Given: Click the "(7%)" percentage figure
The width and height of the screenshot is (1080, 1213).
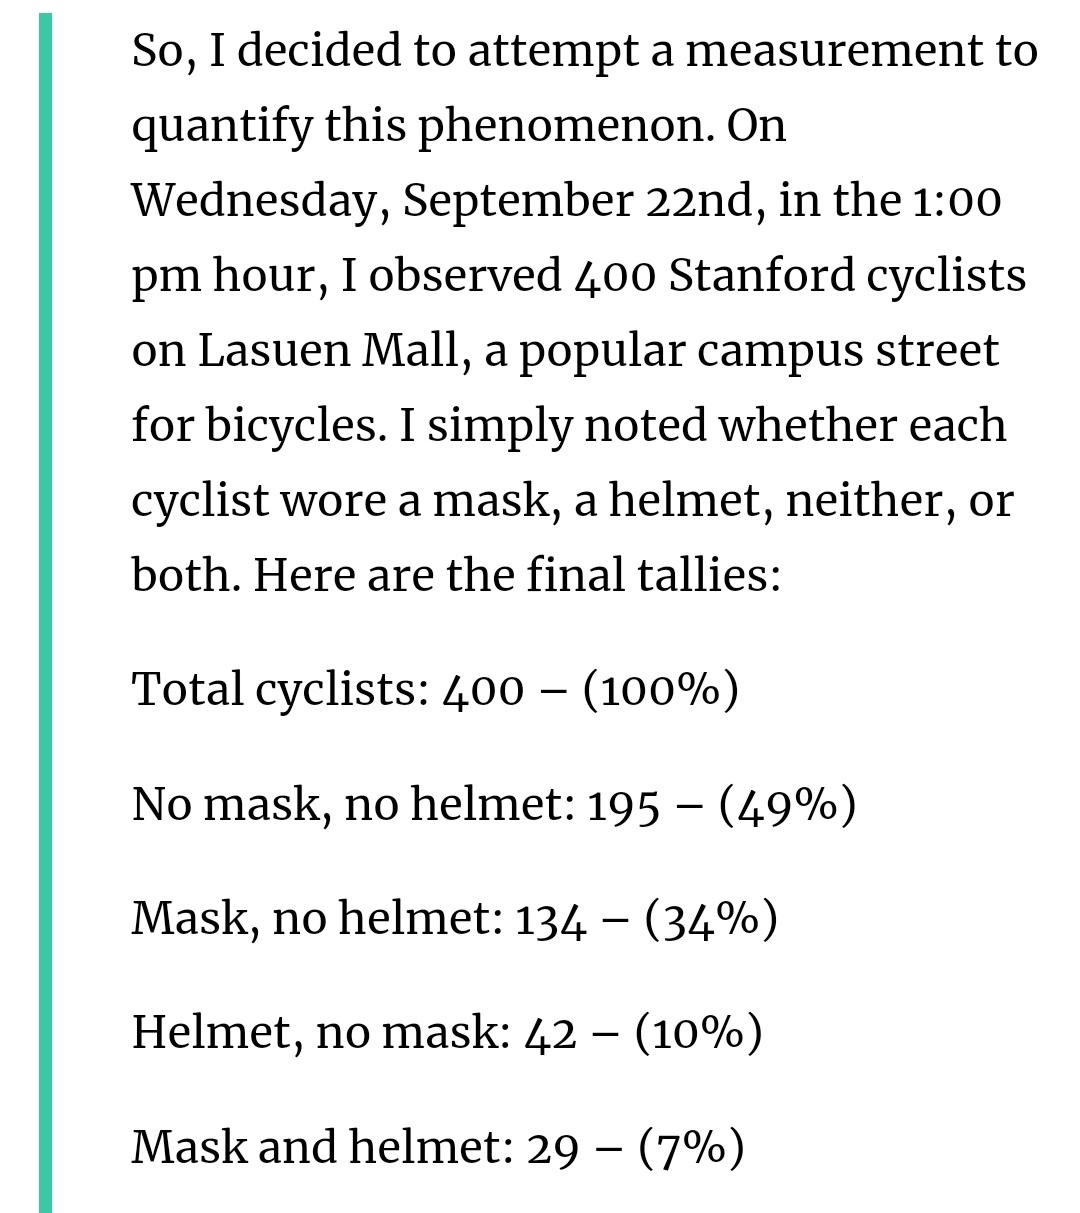Looking at the screenshot, I should [692, 1145].
